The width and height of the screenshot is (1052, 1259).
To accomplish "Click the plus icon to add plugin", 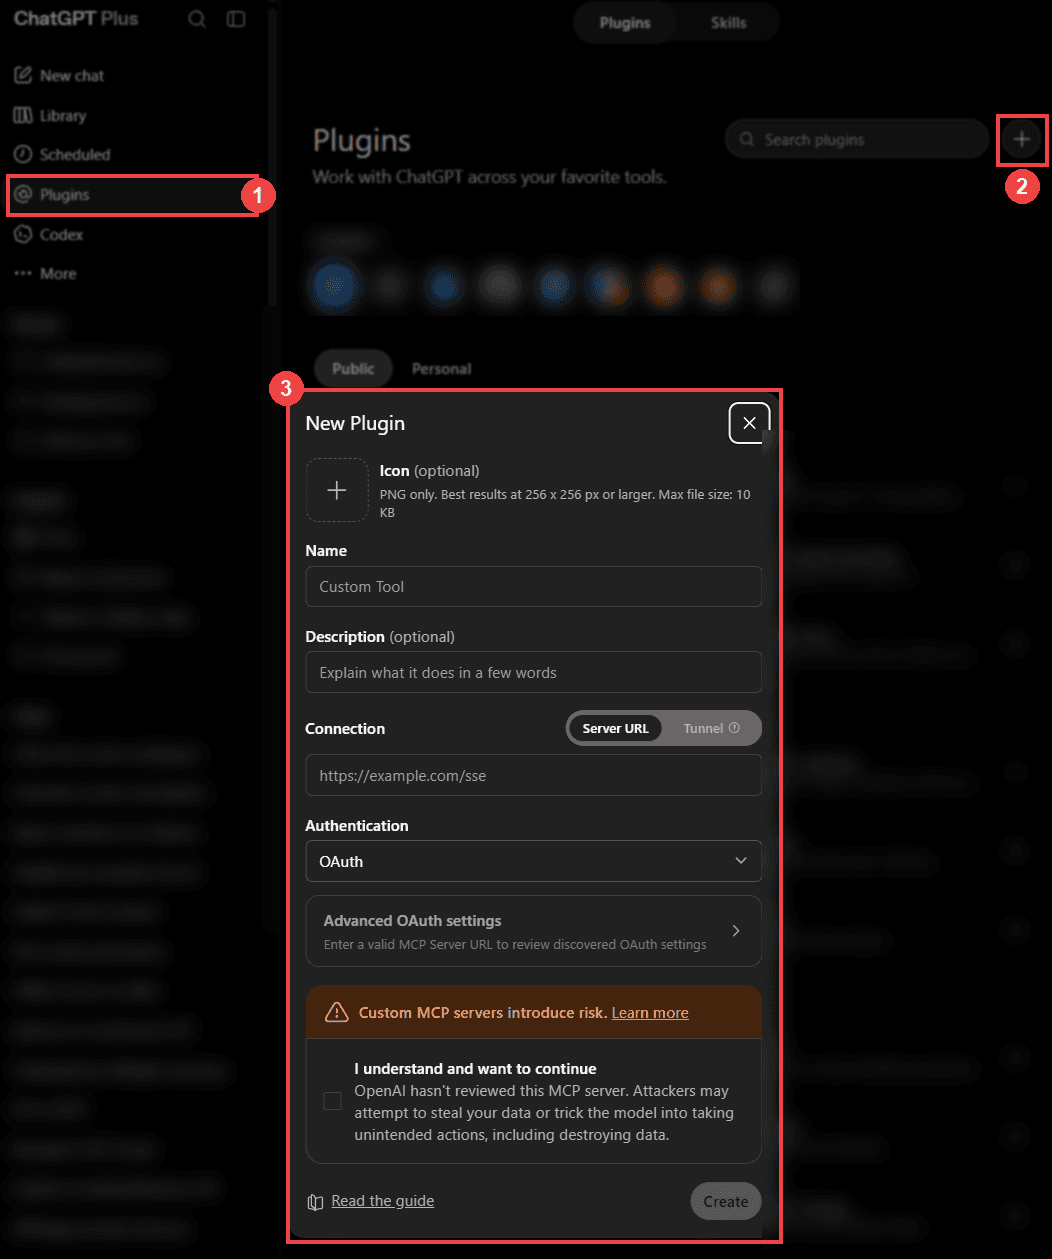I will click(x=1021, y=140).
